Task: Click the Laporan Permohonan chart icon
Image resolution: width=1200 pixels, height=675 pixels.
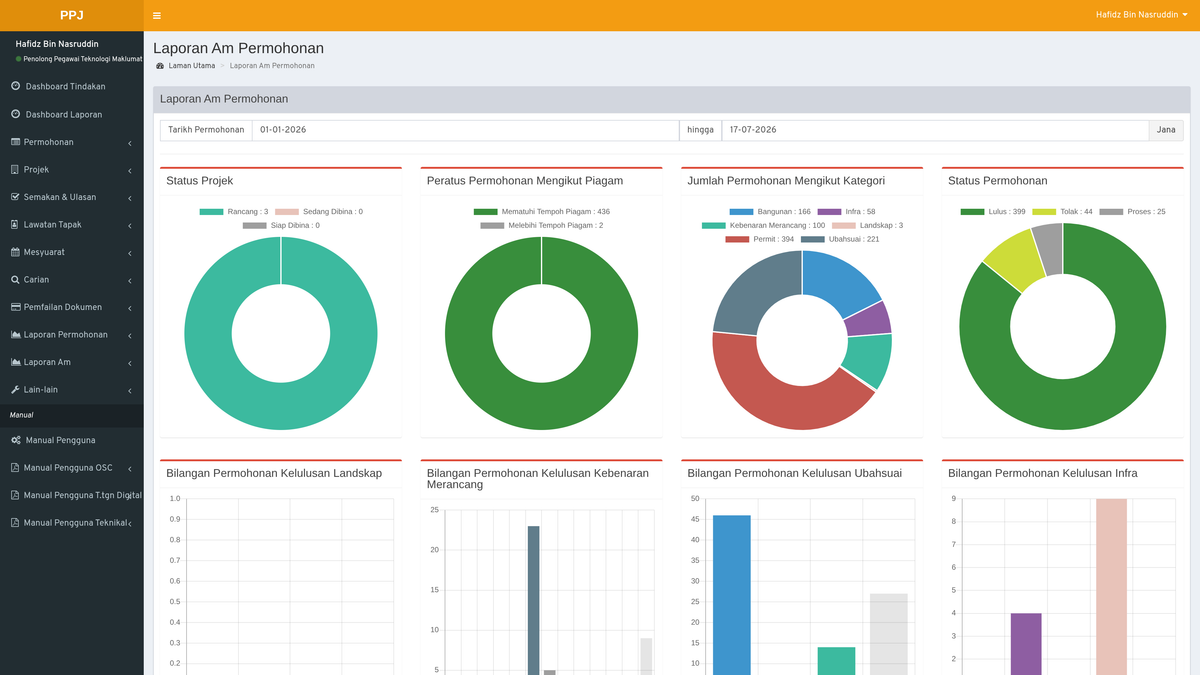Action: point(15,334)
